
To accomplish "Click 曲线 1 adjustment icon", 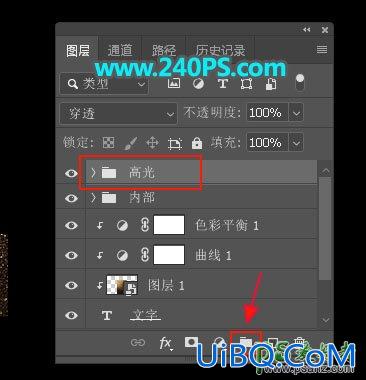I will coord(122,256).
